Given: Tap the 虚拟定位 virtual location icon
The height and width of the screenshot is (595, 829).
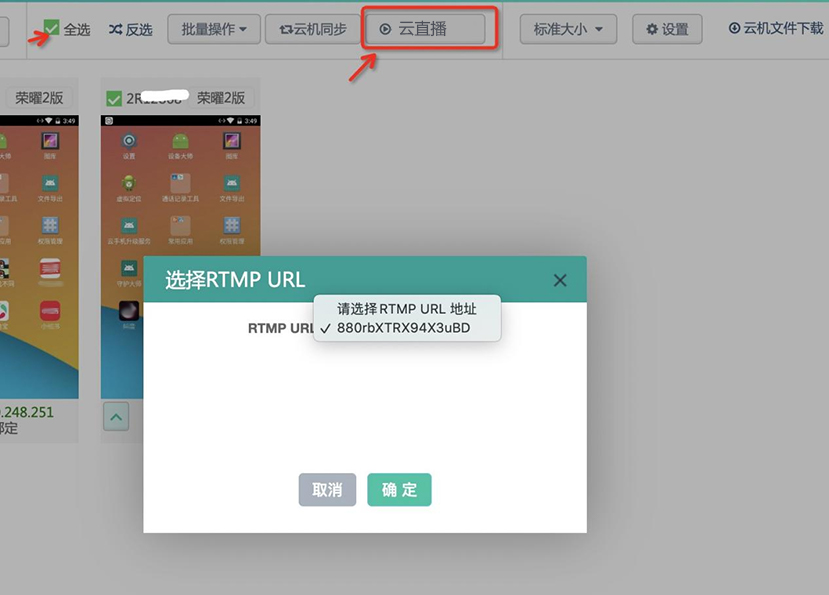Looking at the screenshot, I should coord(127,184).
